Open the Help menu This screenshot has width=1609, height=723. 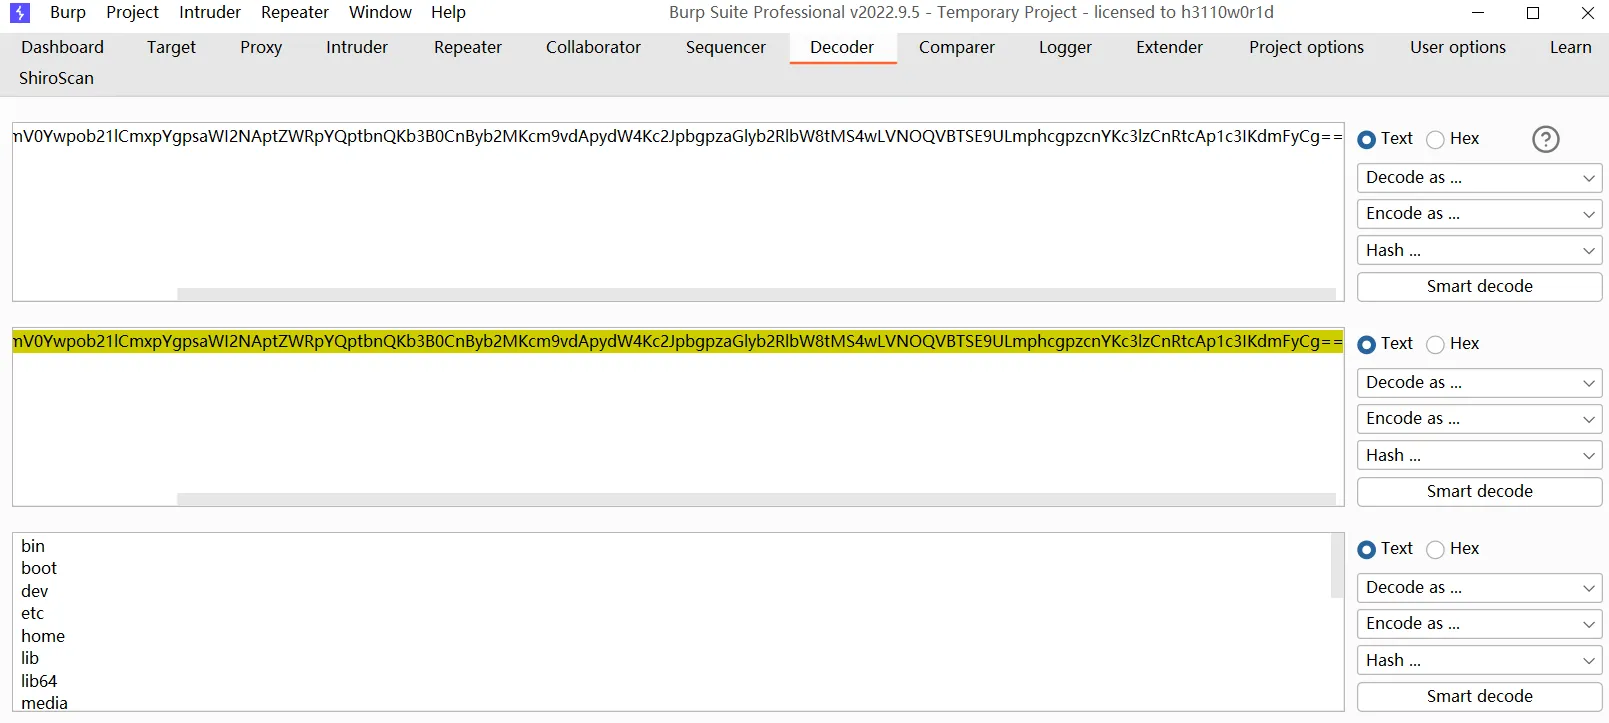(x=448, y=12)
